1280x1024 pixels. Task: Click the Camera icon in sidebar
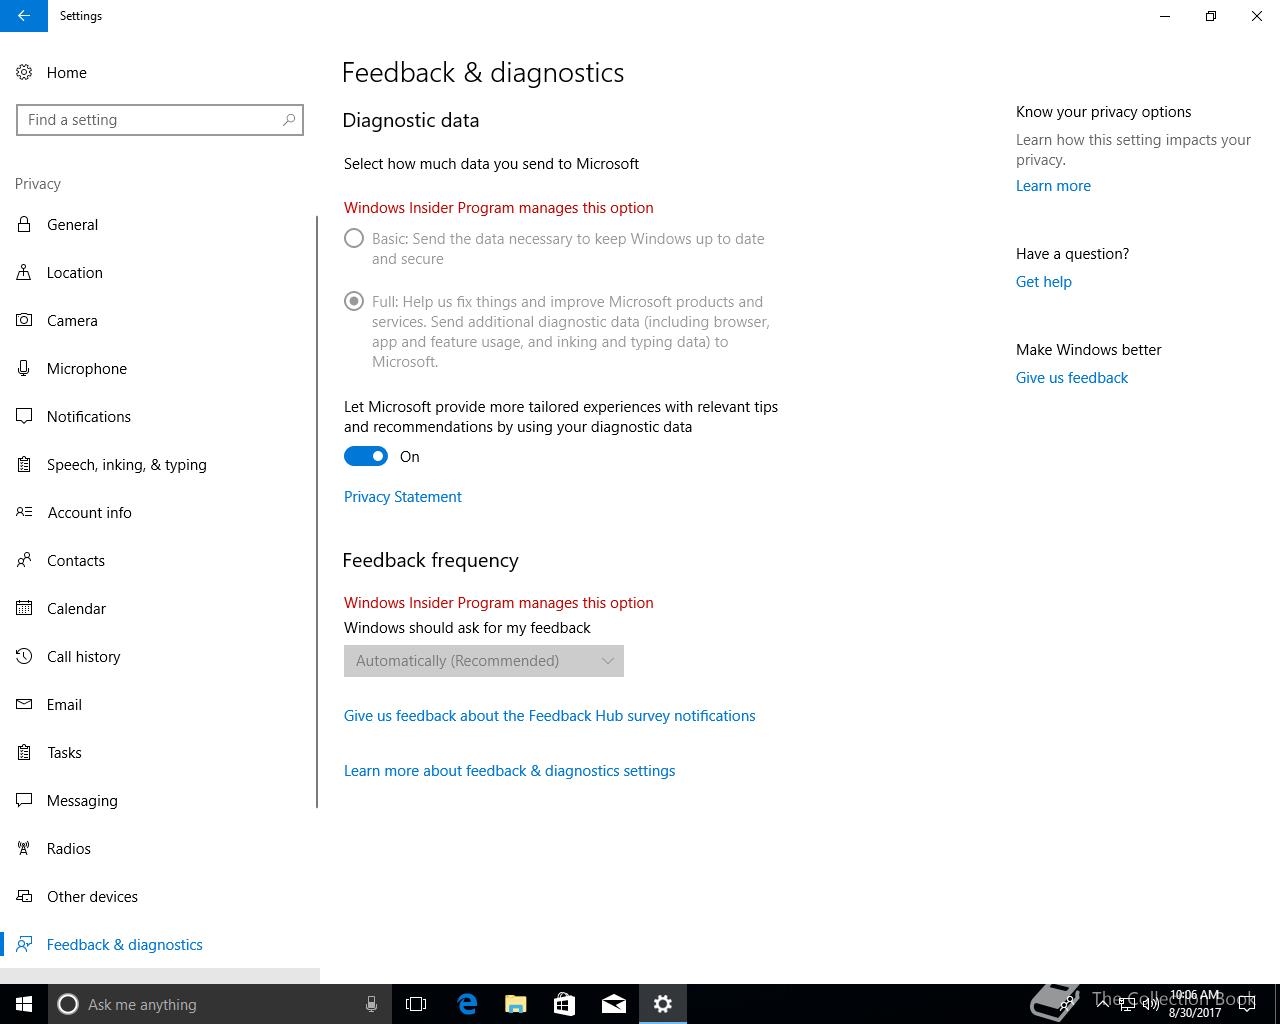tap(24, 320)
